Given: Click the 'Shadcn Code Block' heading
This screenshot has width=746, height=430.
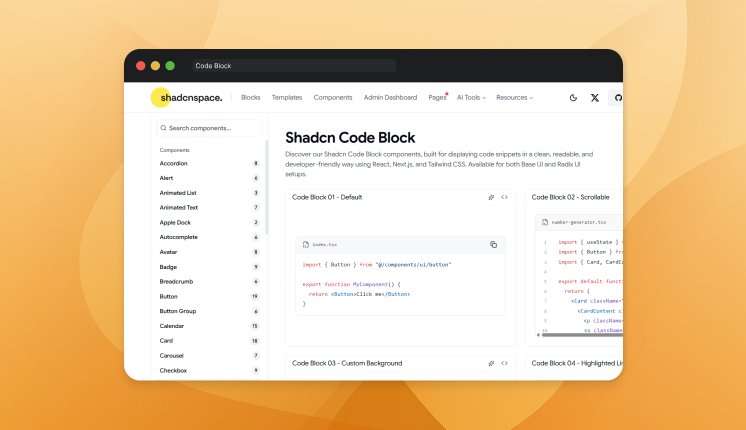Looking at the screenshot, I should point(350,137).
